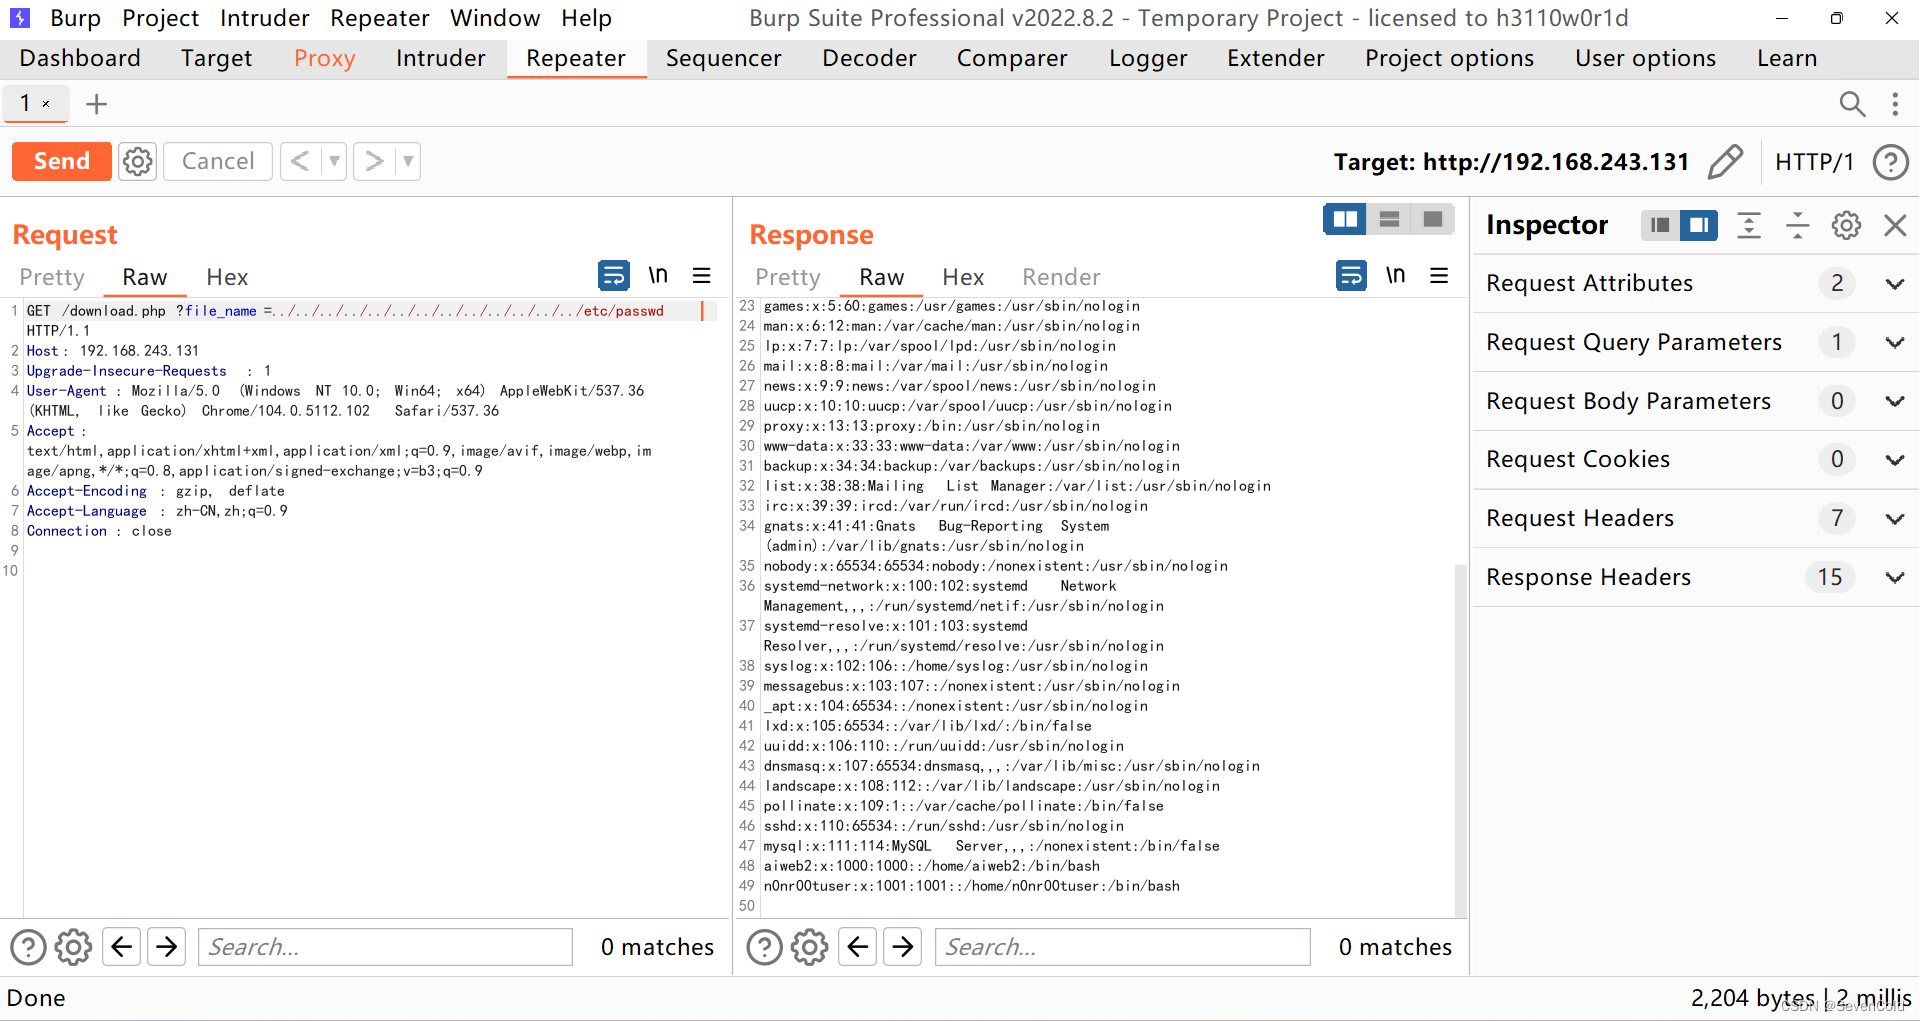Add a new Repeater tab with plus icon
Image resolution: width=1920 pixels, height=1021 pixels.
[96, 103]
